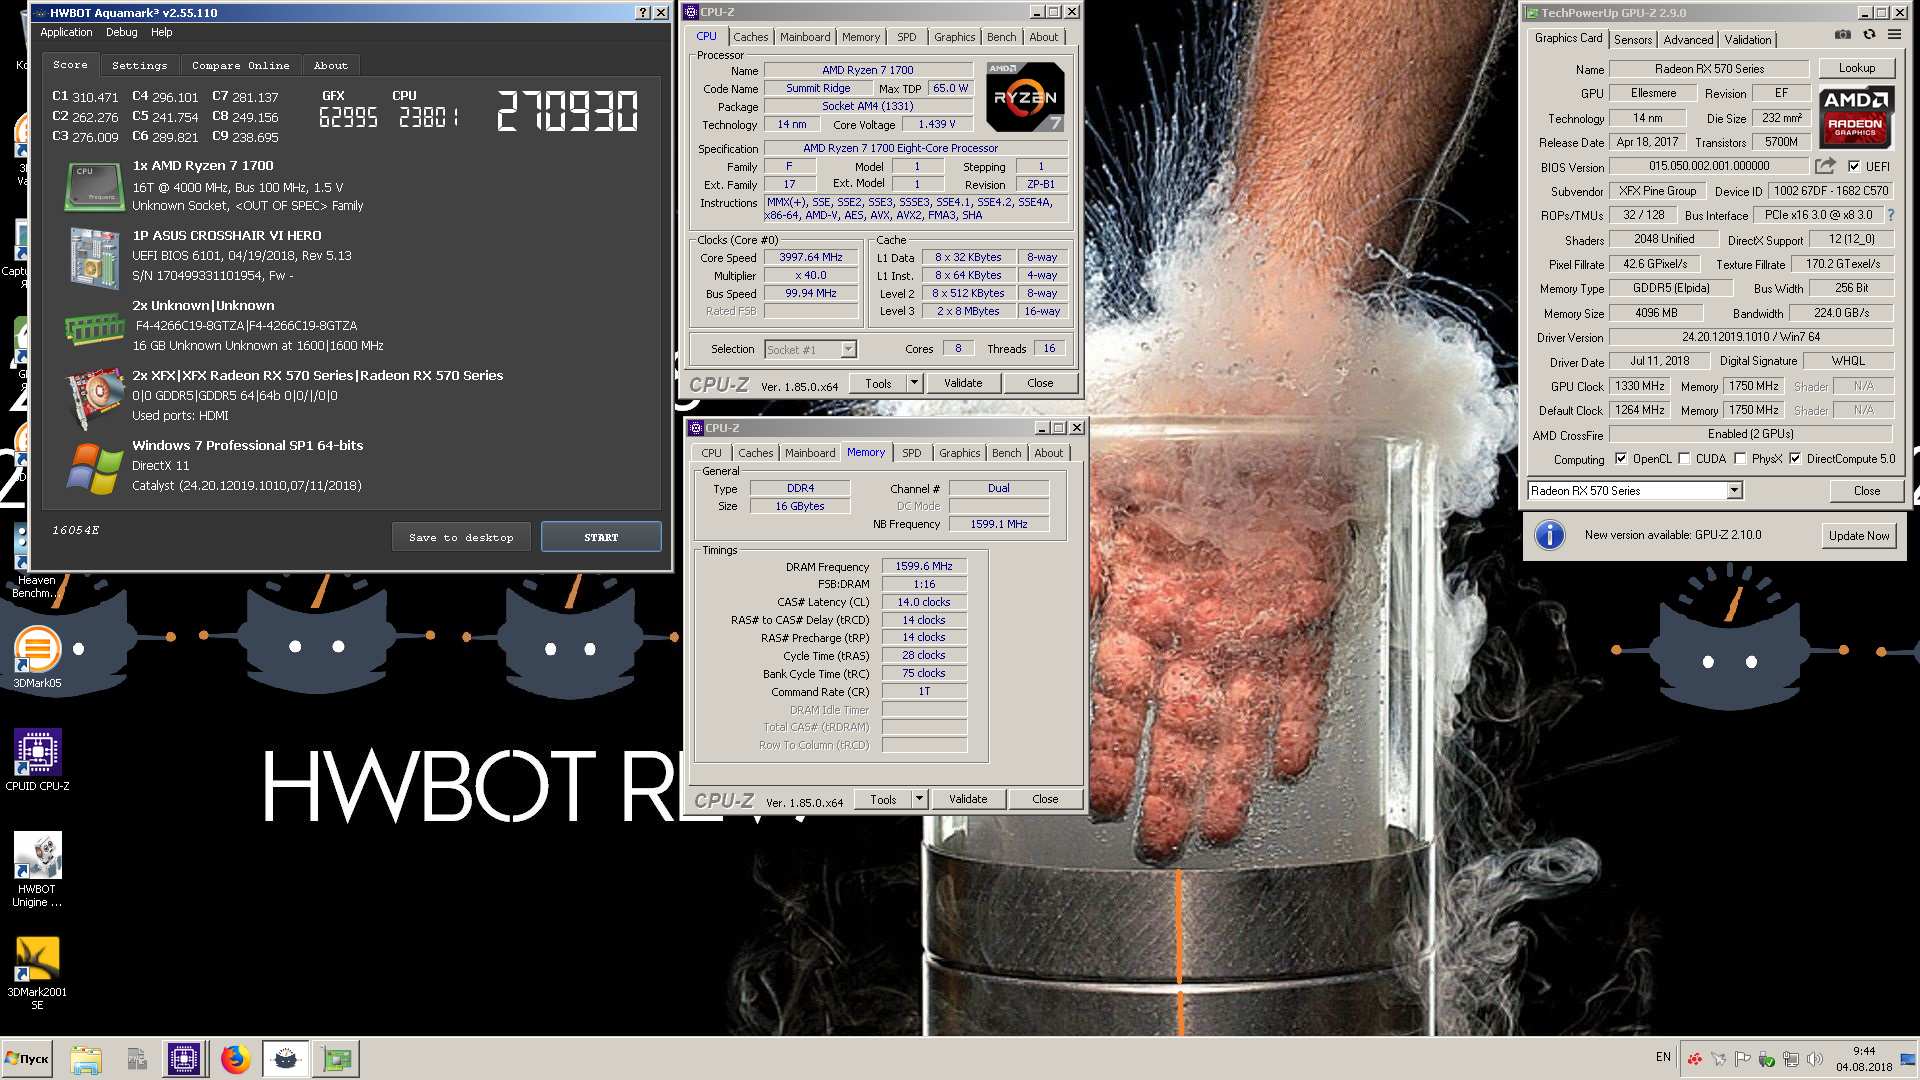Click the RAM stick icon in Aquamark
This screenshot has height=1080, width=1920.
(93, 328)
